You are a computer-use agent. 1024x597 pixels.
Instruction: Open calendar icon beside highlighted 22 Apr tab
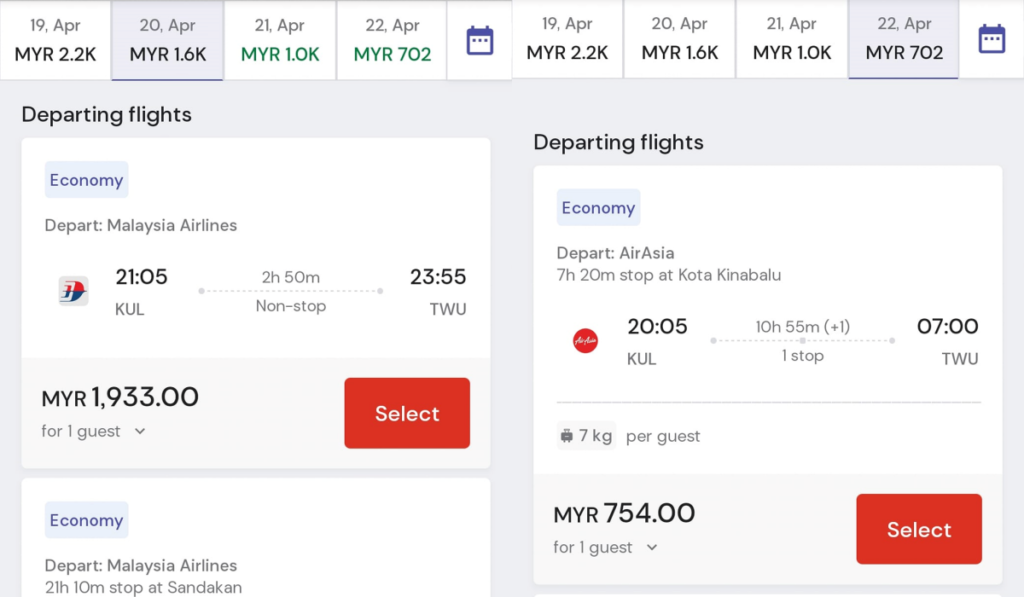pos(991,39)
